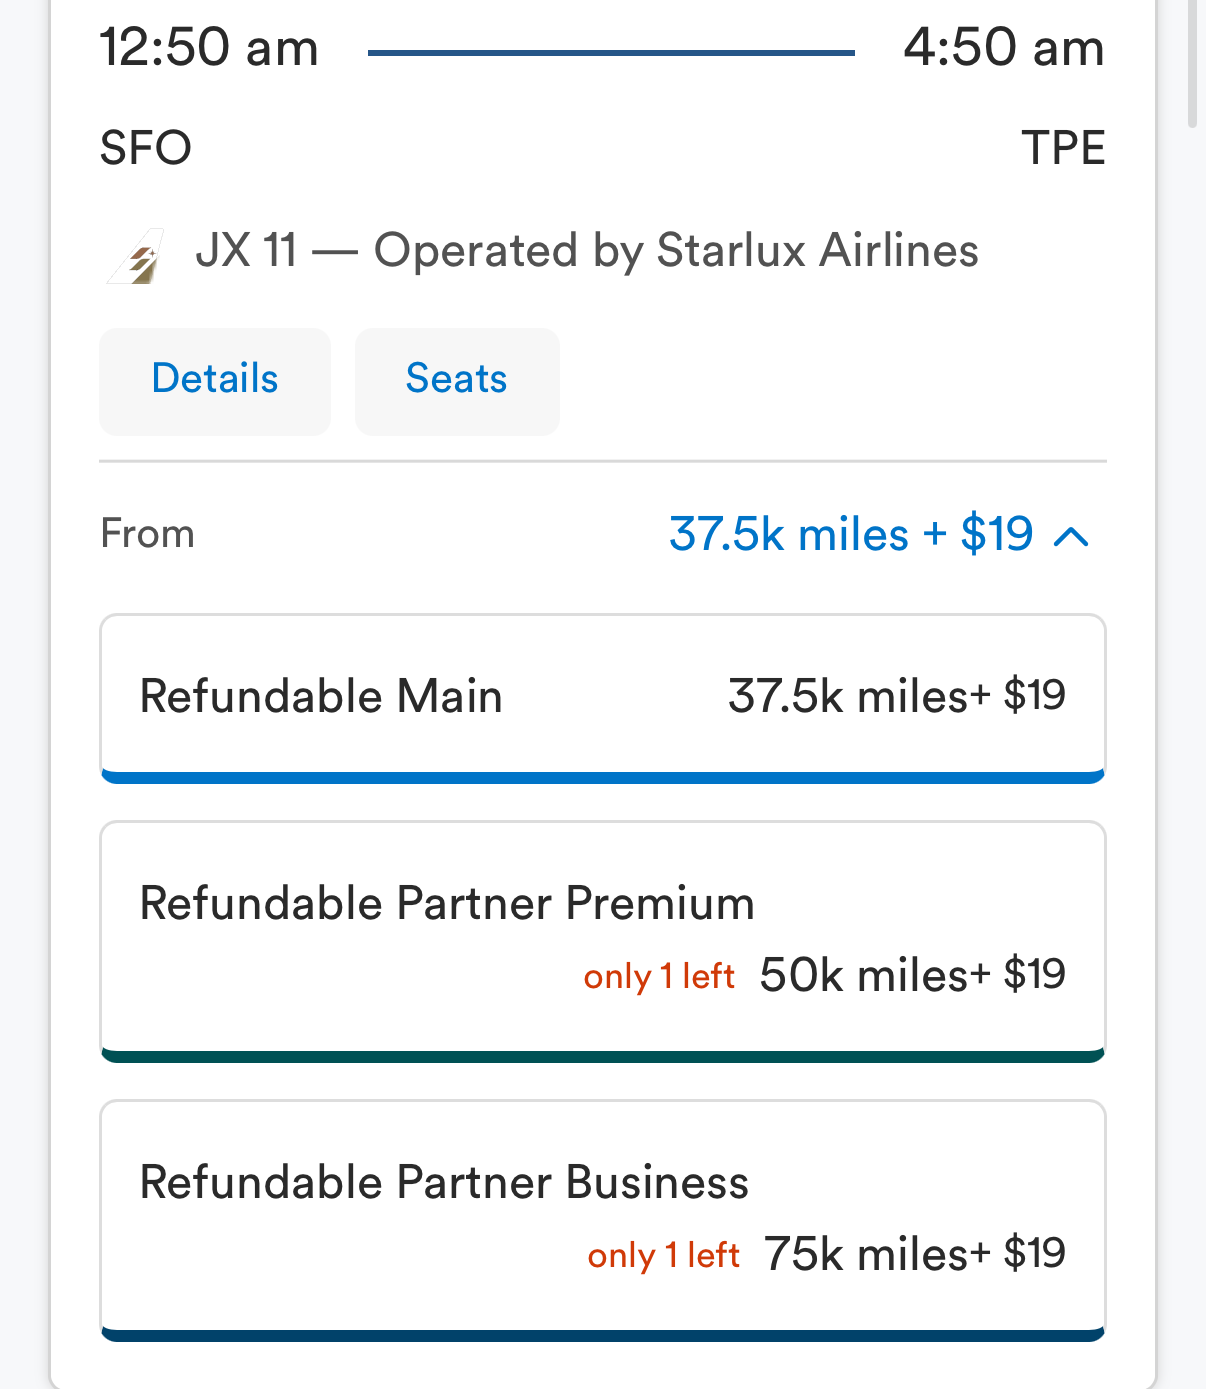This screenshot has height=1389, width=1206.
Task: Click the 50k miles+ $19 Premium price
Action: pos(912,975)
